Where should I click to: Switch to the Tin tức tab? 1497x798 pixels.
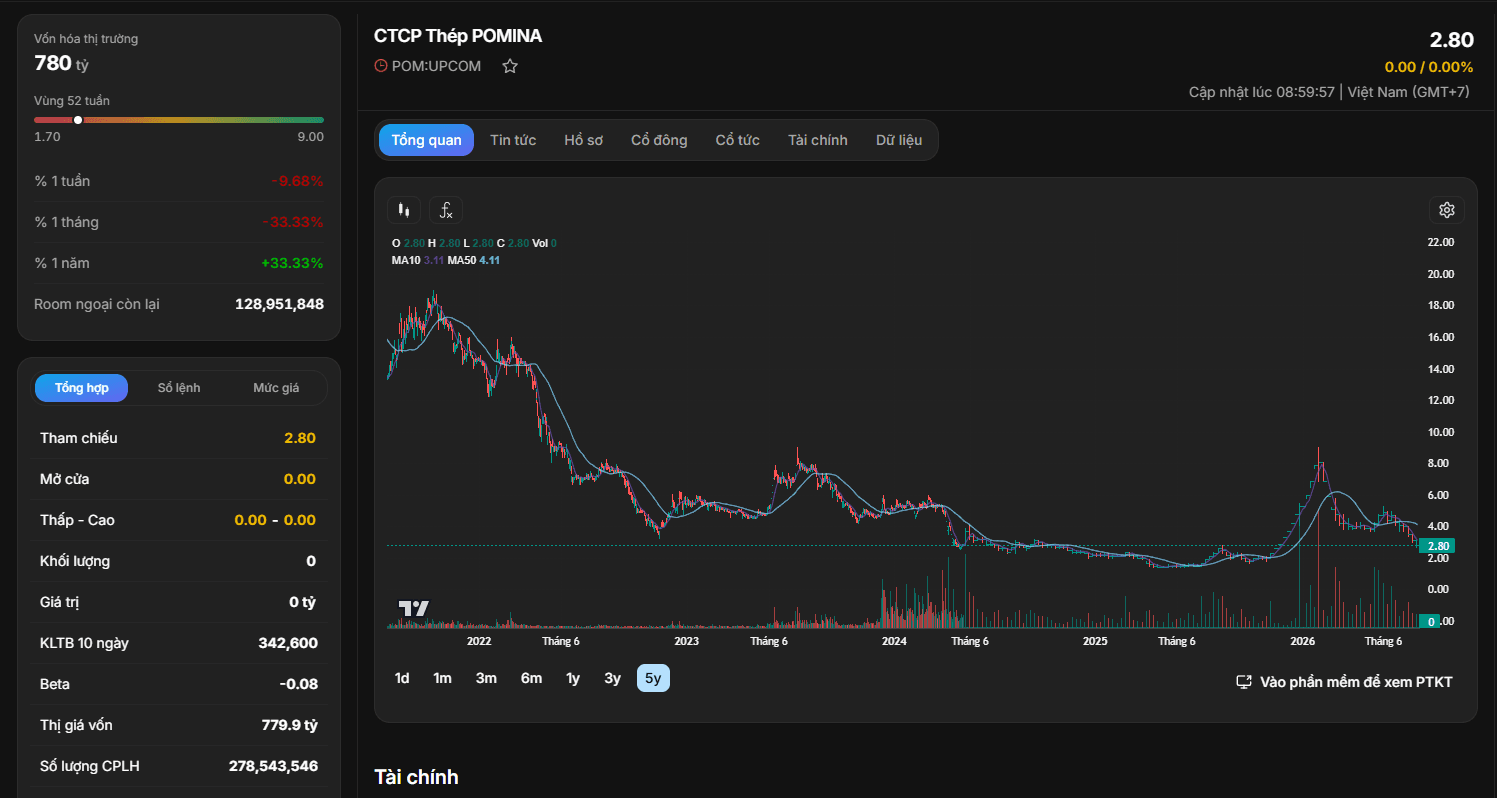513,140
